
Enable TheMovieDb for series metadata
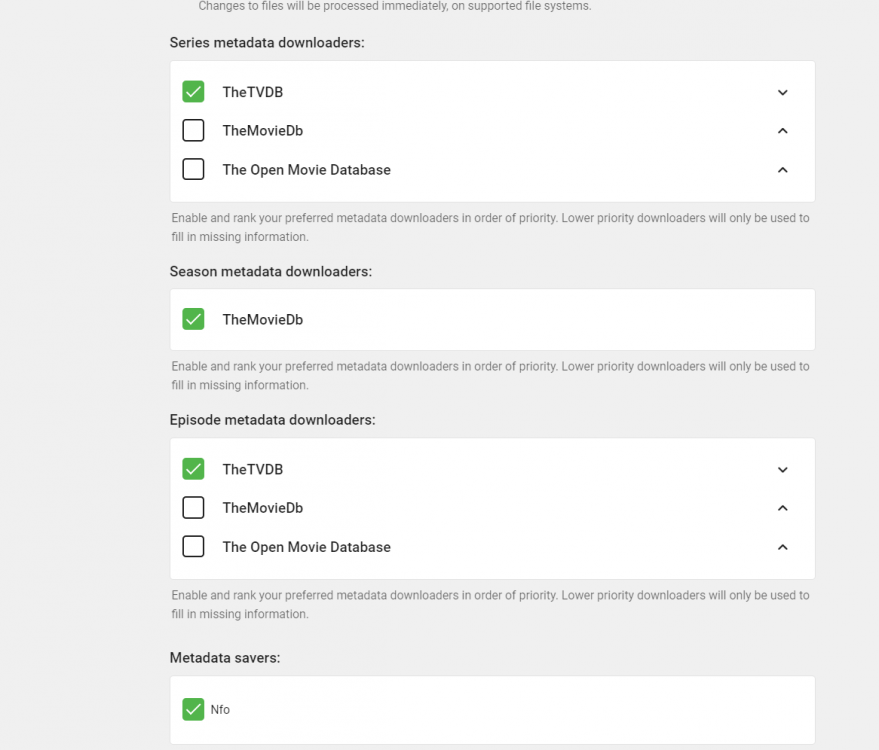coord(193,130)
